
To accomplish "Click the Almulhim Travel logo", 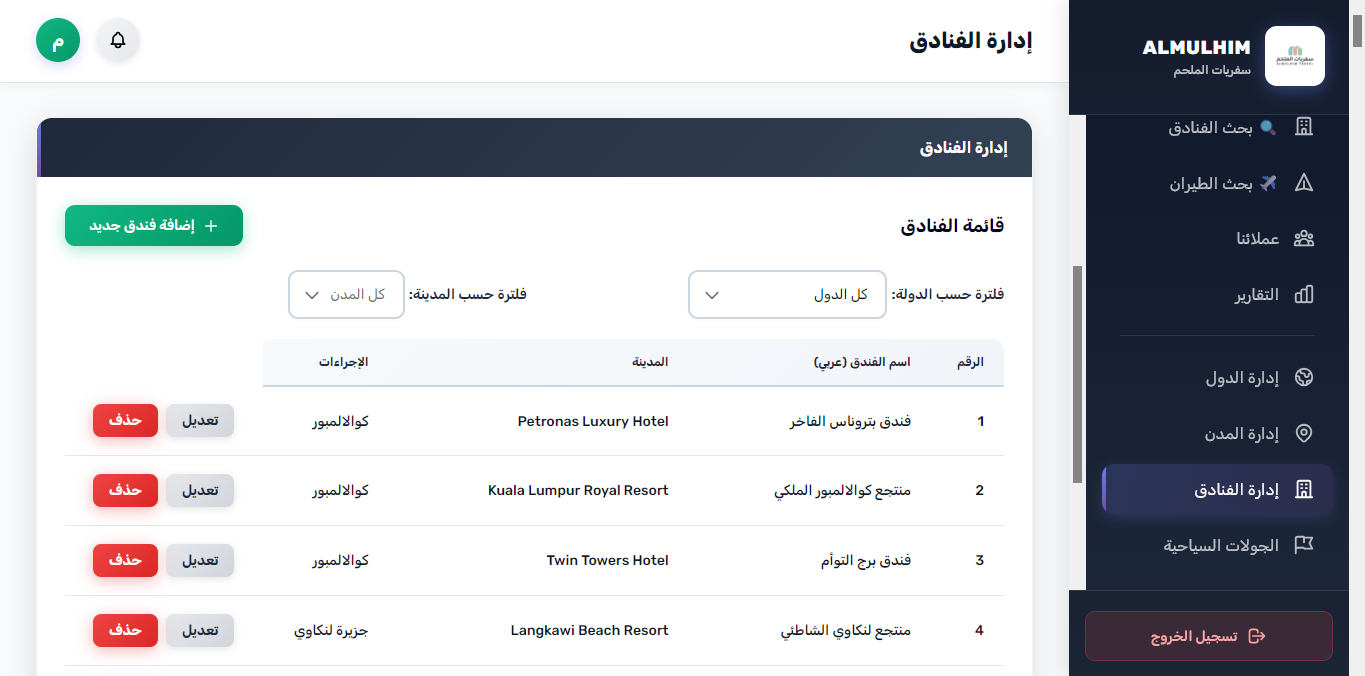I will coord(1295,56).
